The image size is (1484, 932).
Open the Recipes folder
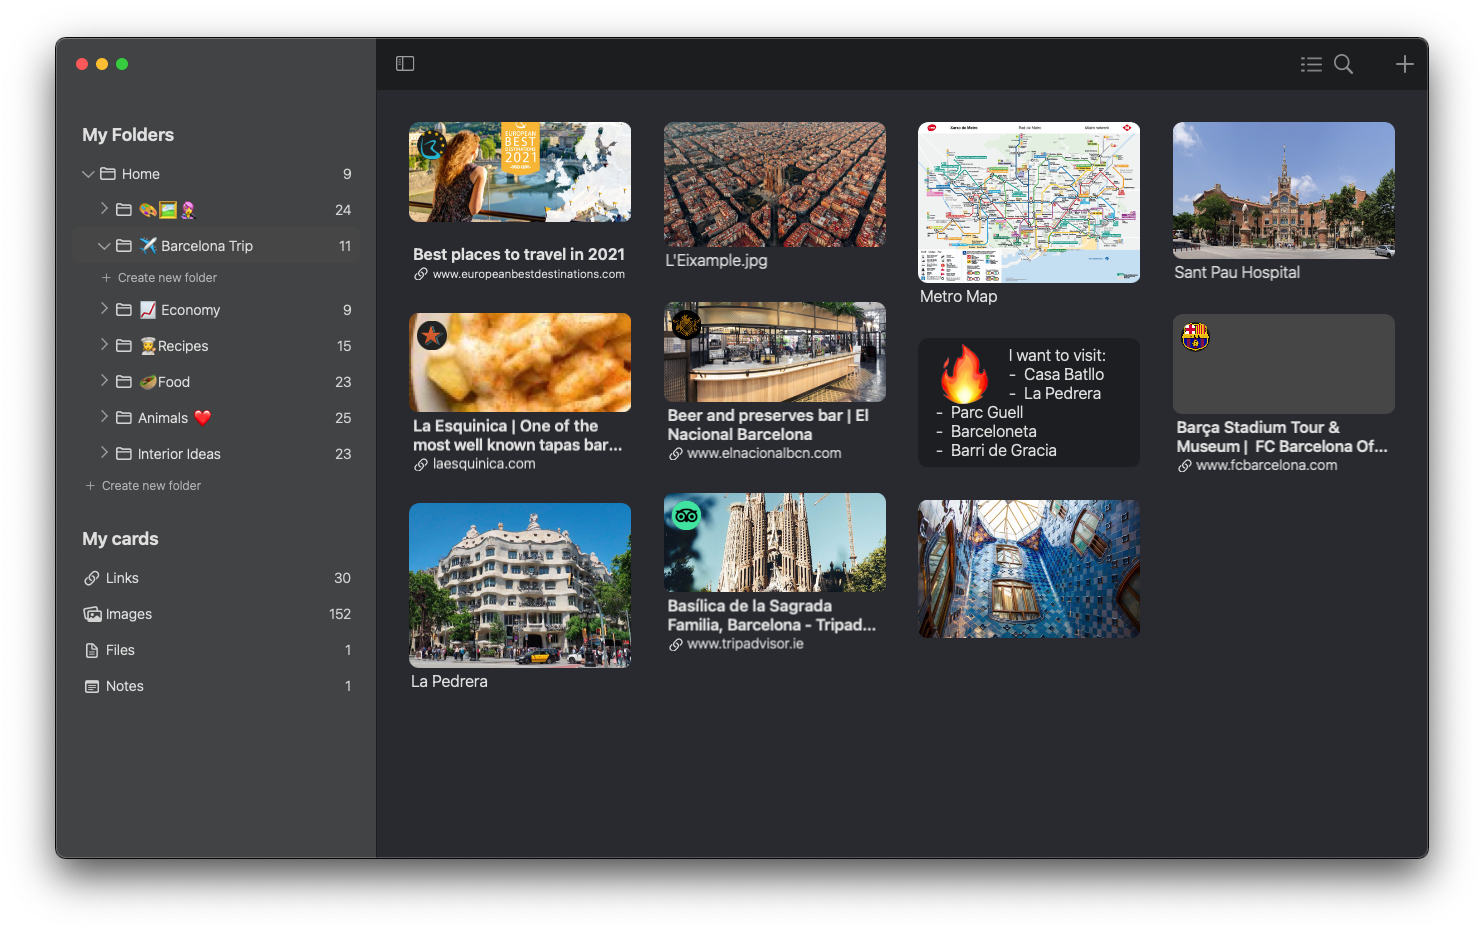click(216, 346)
